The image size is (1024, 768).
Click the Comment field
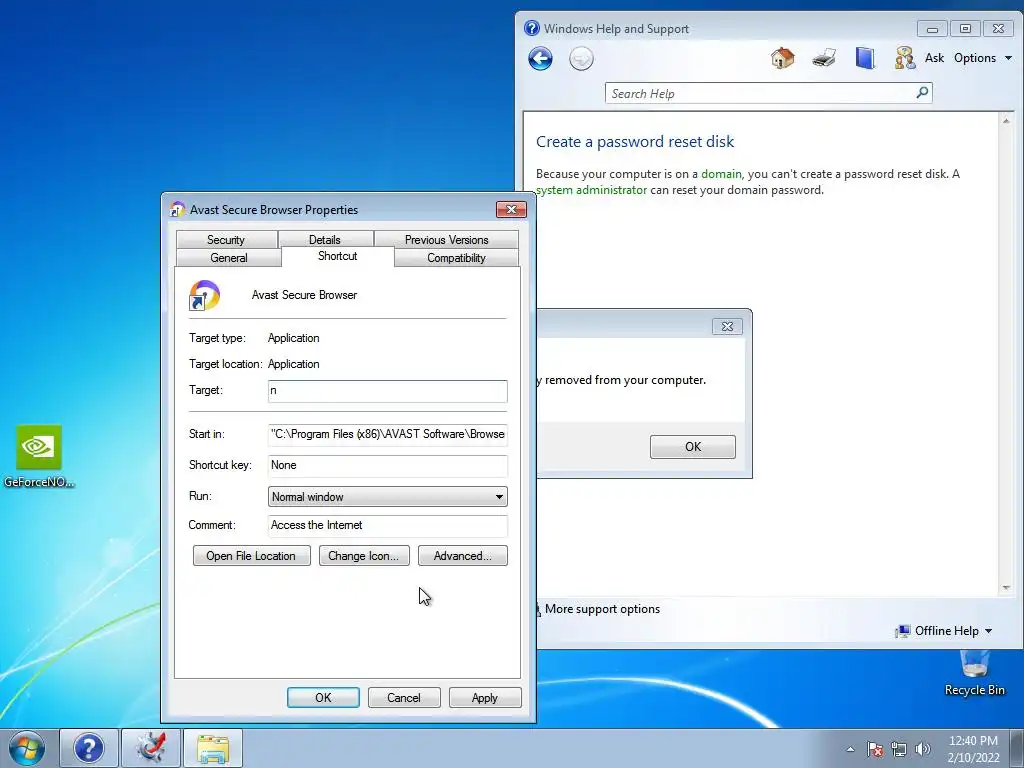coord(387,526)
